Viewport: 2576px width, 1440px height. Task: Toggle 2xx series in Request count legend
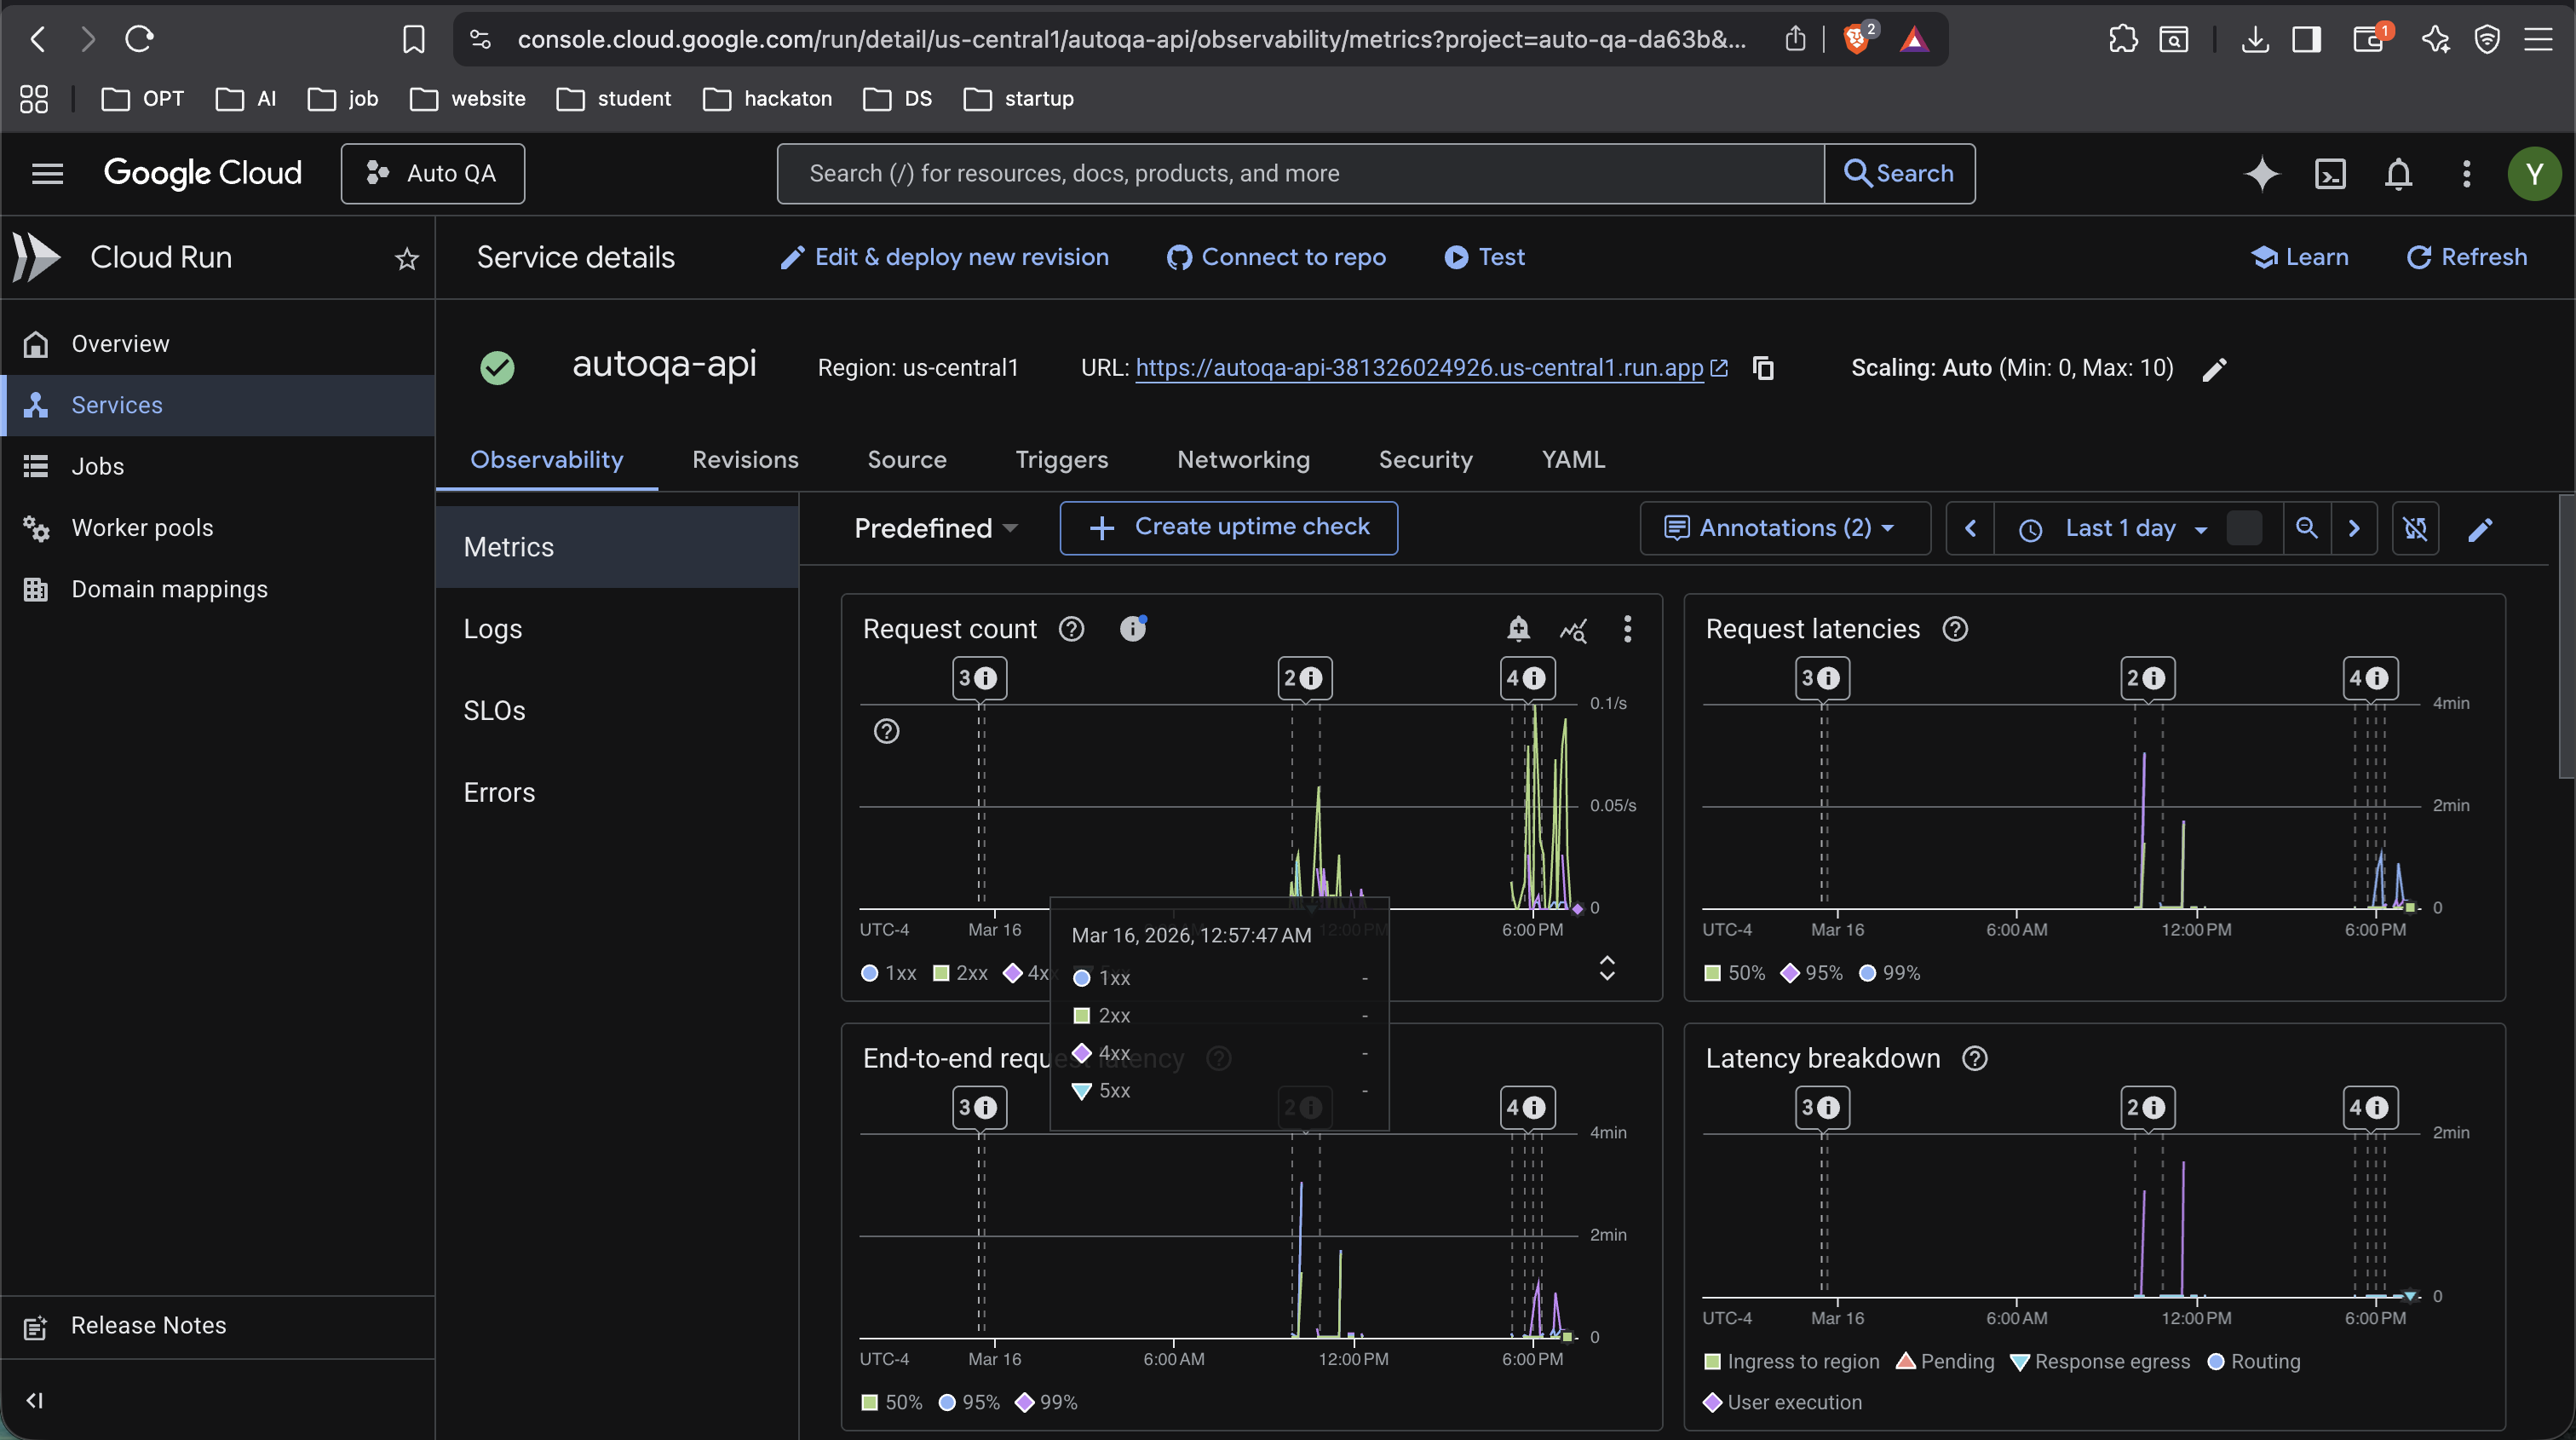(x=960, y=973)
